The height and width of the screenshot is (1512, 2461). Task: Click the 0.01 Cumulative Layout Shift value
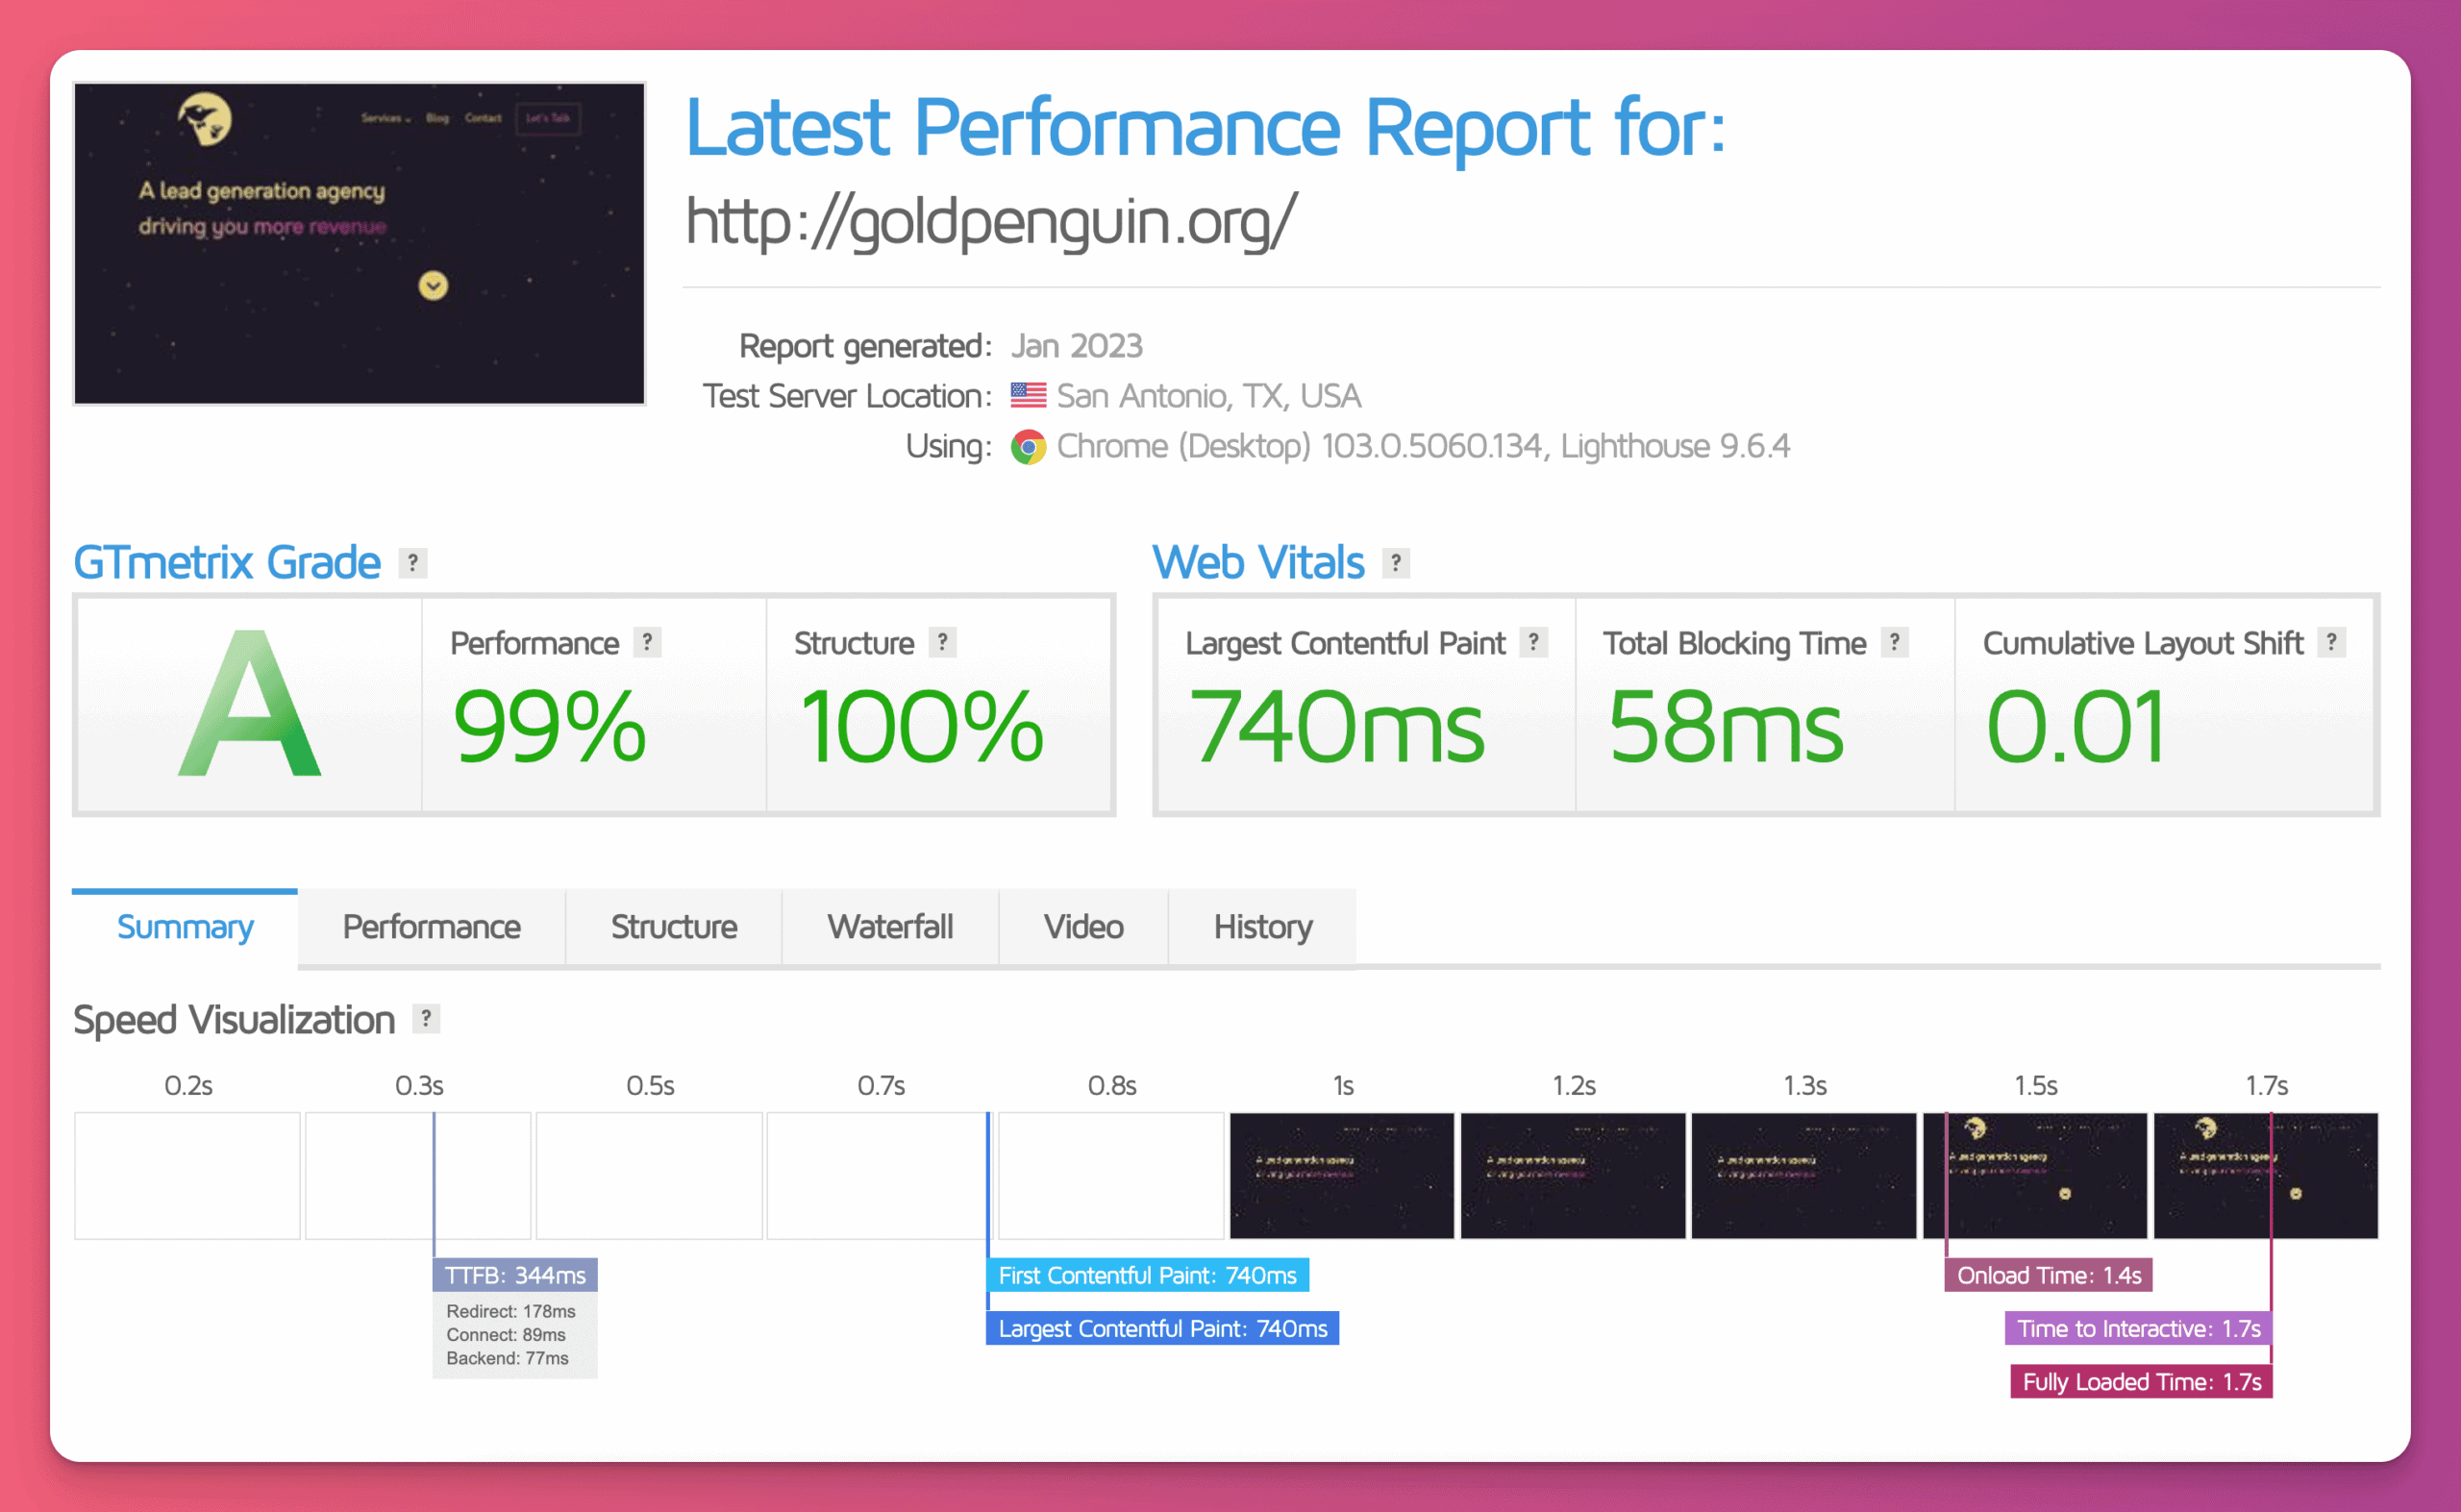point(2076,728)
